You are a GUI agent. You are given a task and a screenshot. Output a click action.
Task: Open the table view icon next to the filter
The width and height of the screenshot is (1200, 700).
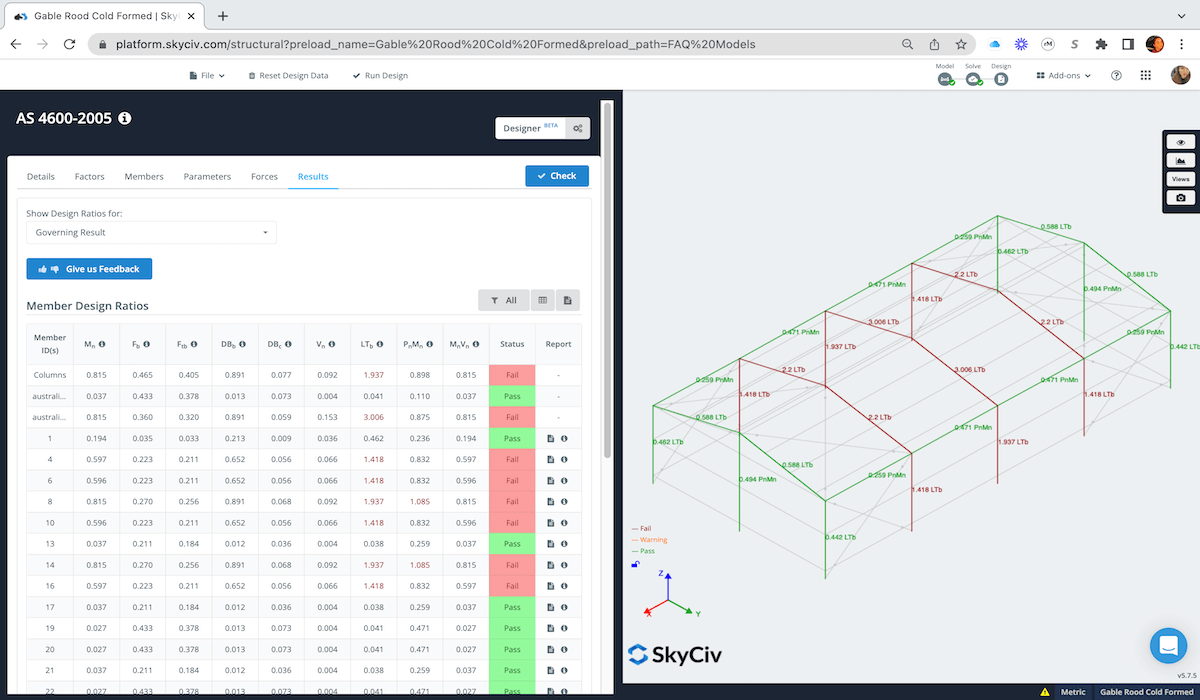coord(541,299)
